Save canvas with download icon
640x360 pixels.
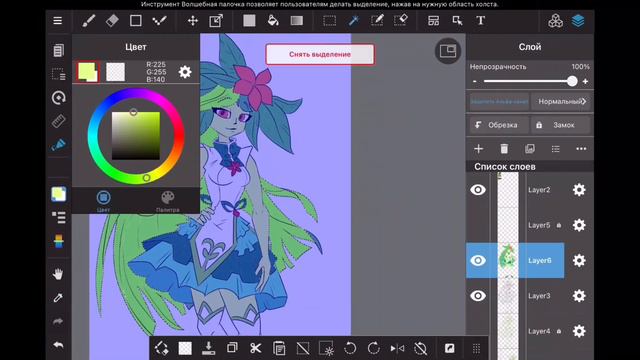click(209, 348)
